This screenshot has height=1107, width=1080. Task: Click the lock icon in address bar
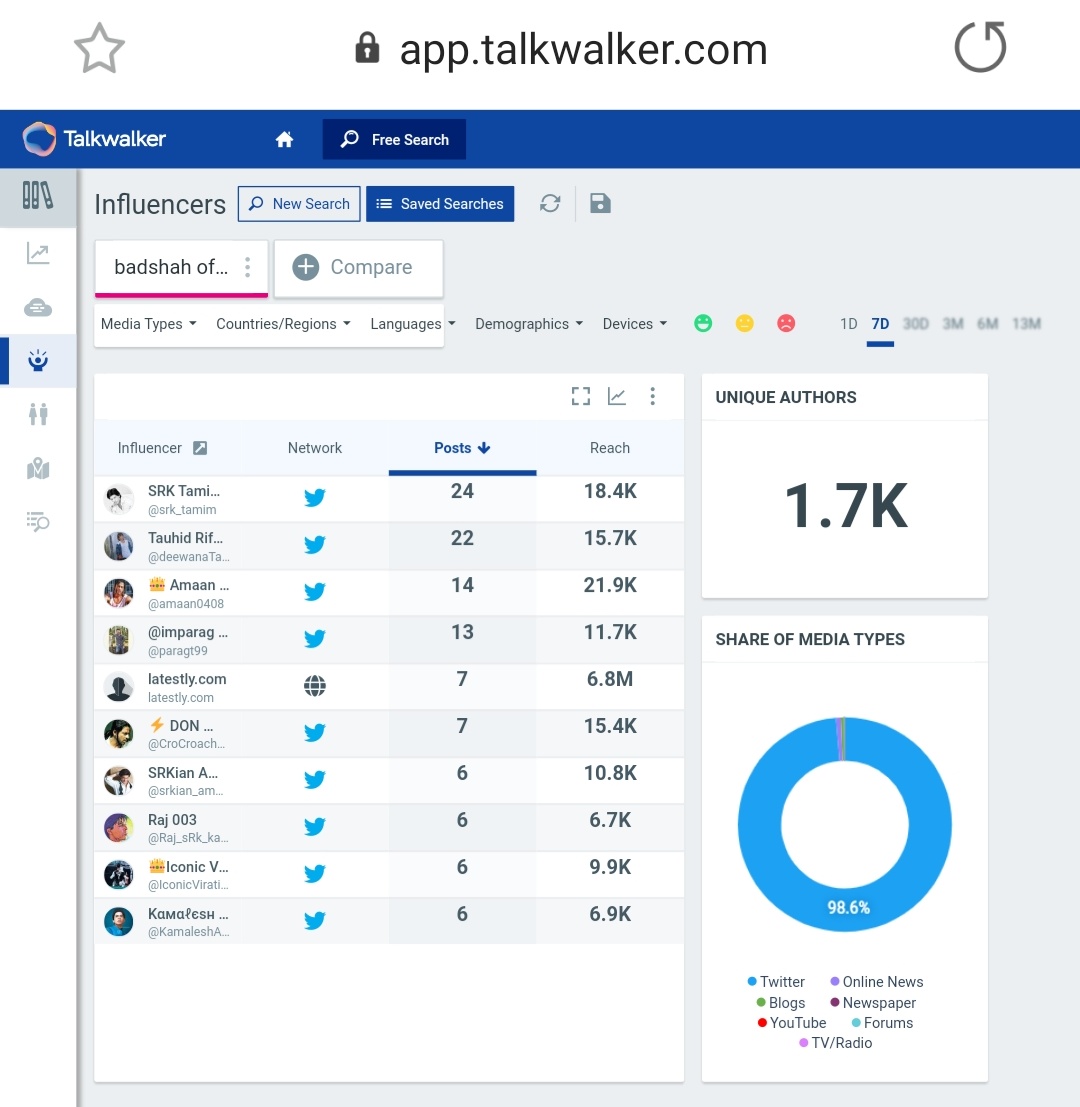click(x=367, y=48)
